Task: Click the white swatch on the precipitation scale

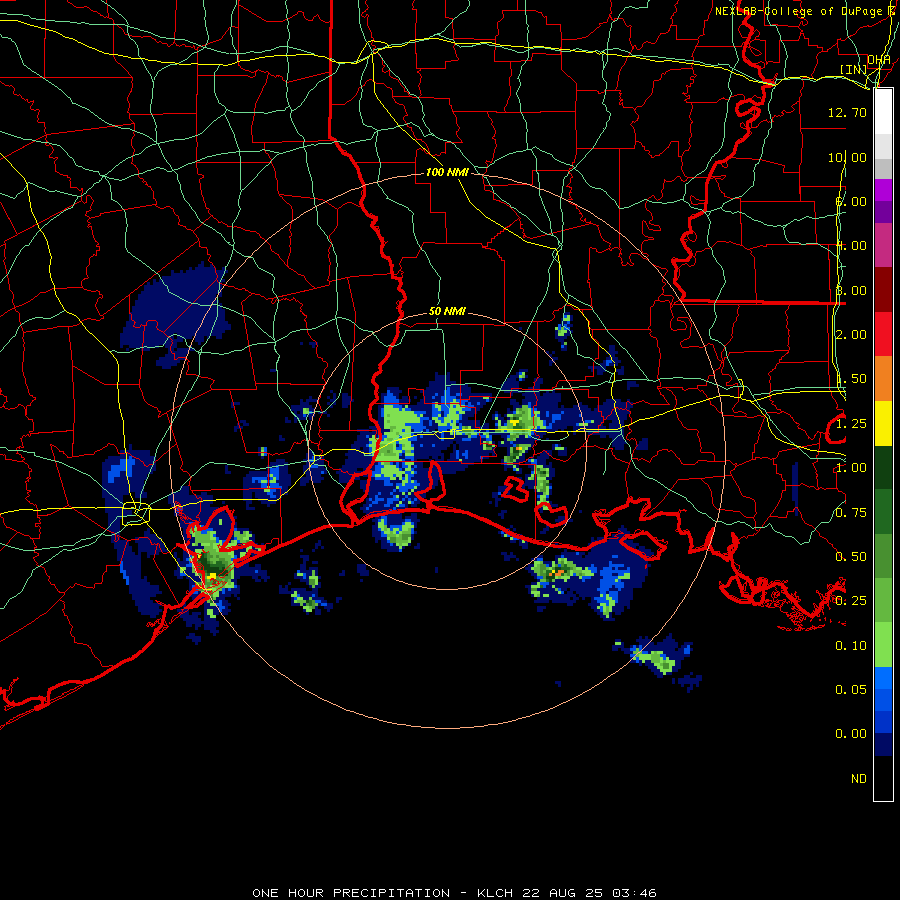Action: [x=883, y=112]
